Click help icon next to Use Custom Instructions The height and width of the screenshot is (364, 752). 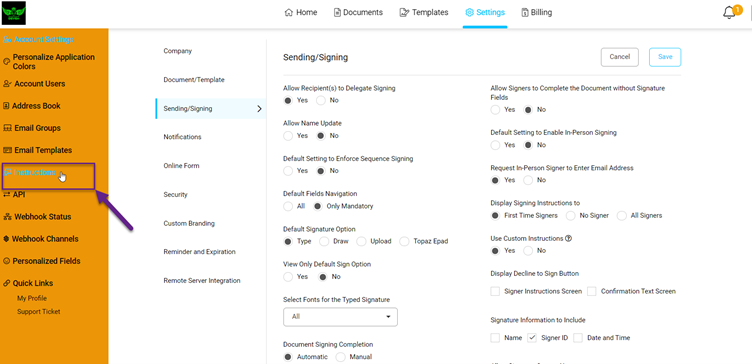[568, 238]
